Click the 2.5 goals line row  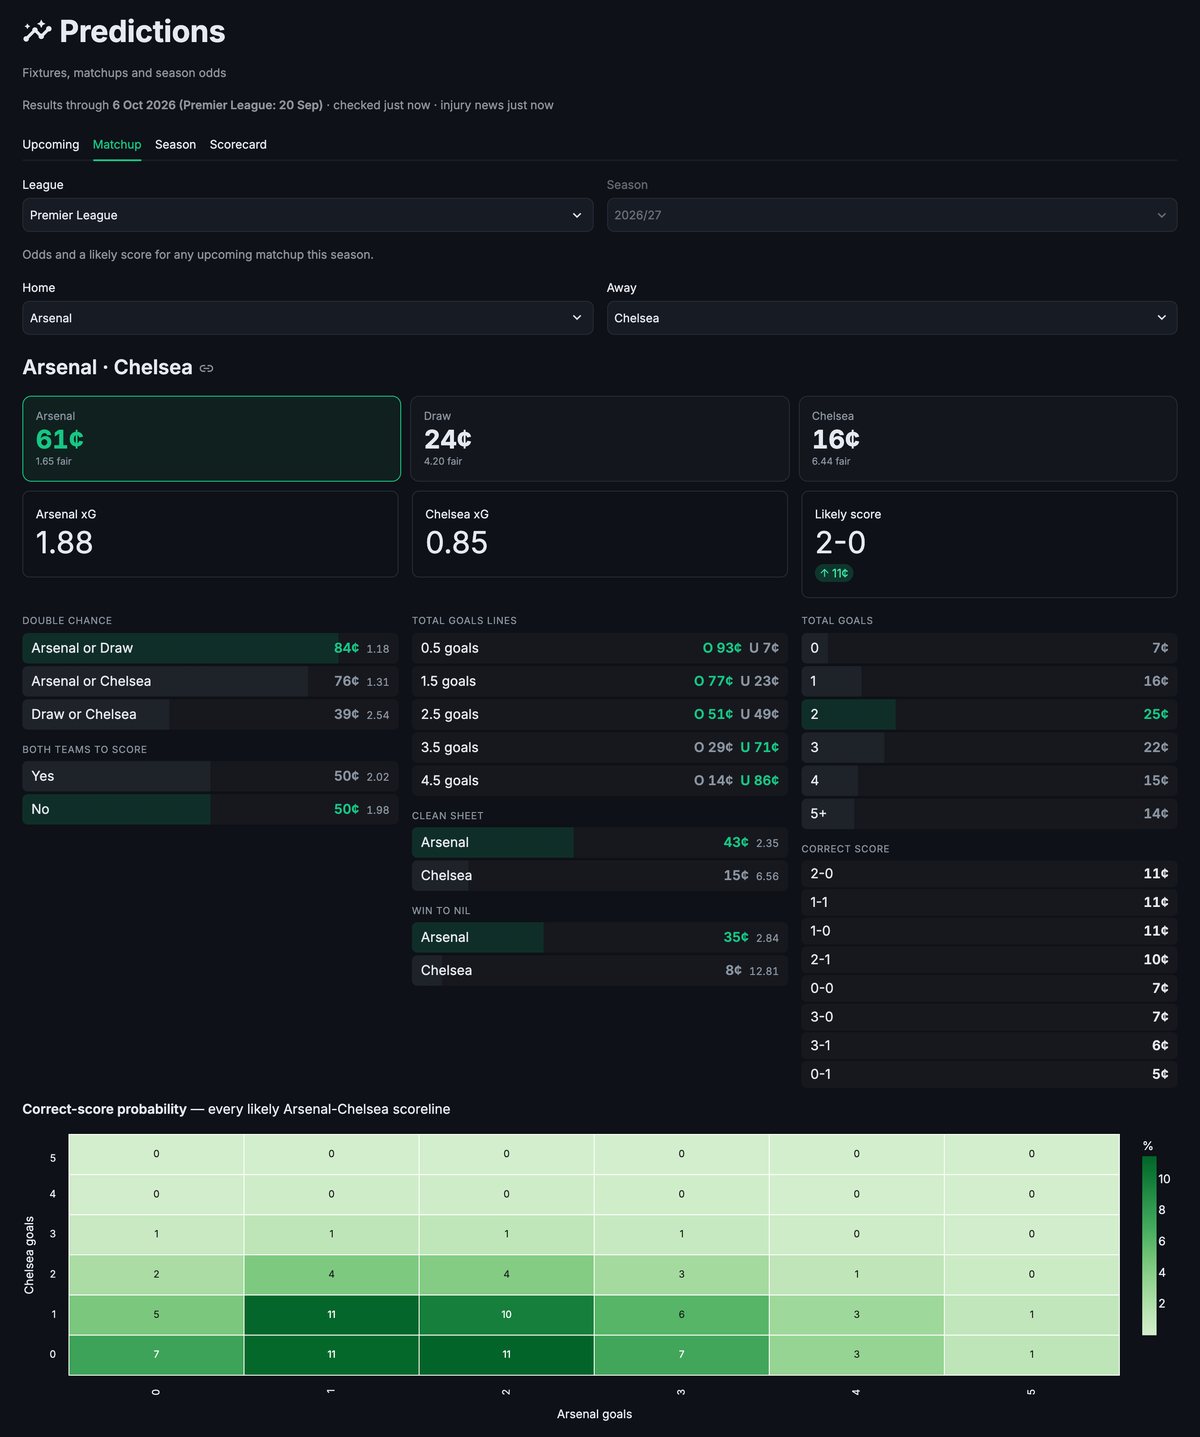(x=600, y=714)
